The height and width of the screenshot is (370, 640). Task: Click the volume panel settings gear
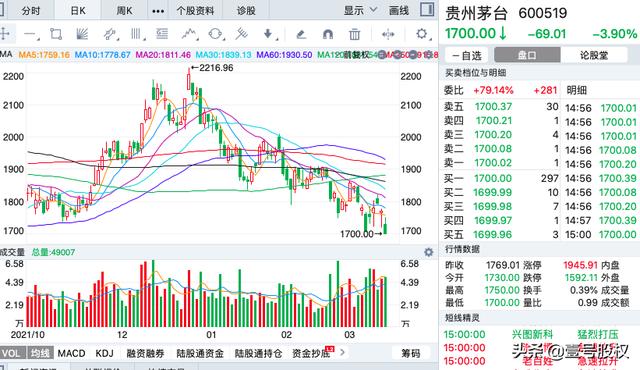point(429,252)
